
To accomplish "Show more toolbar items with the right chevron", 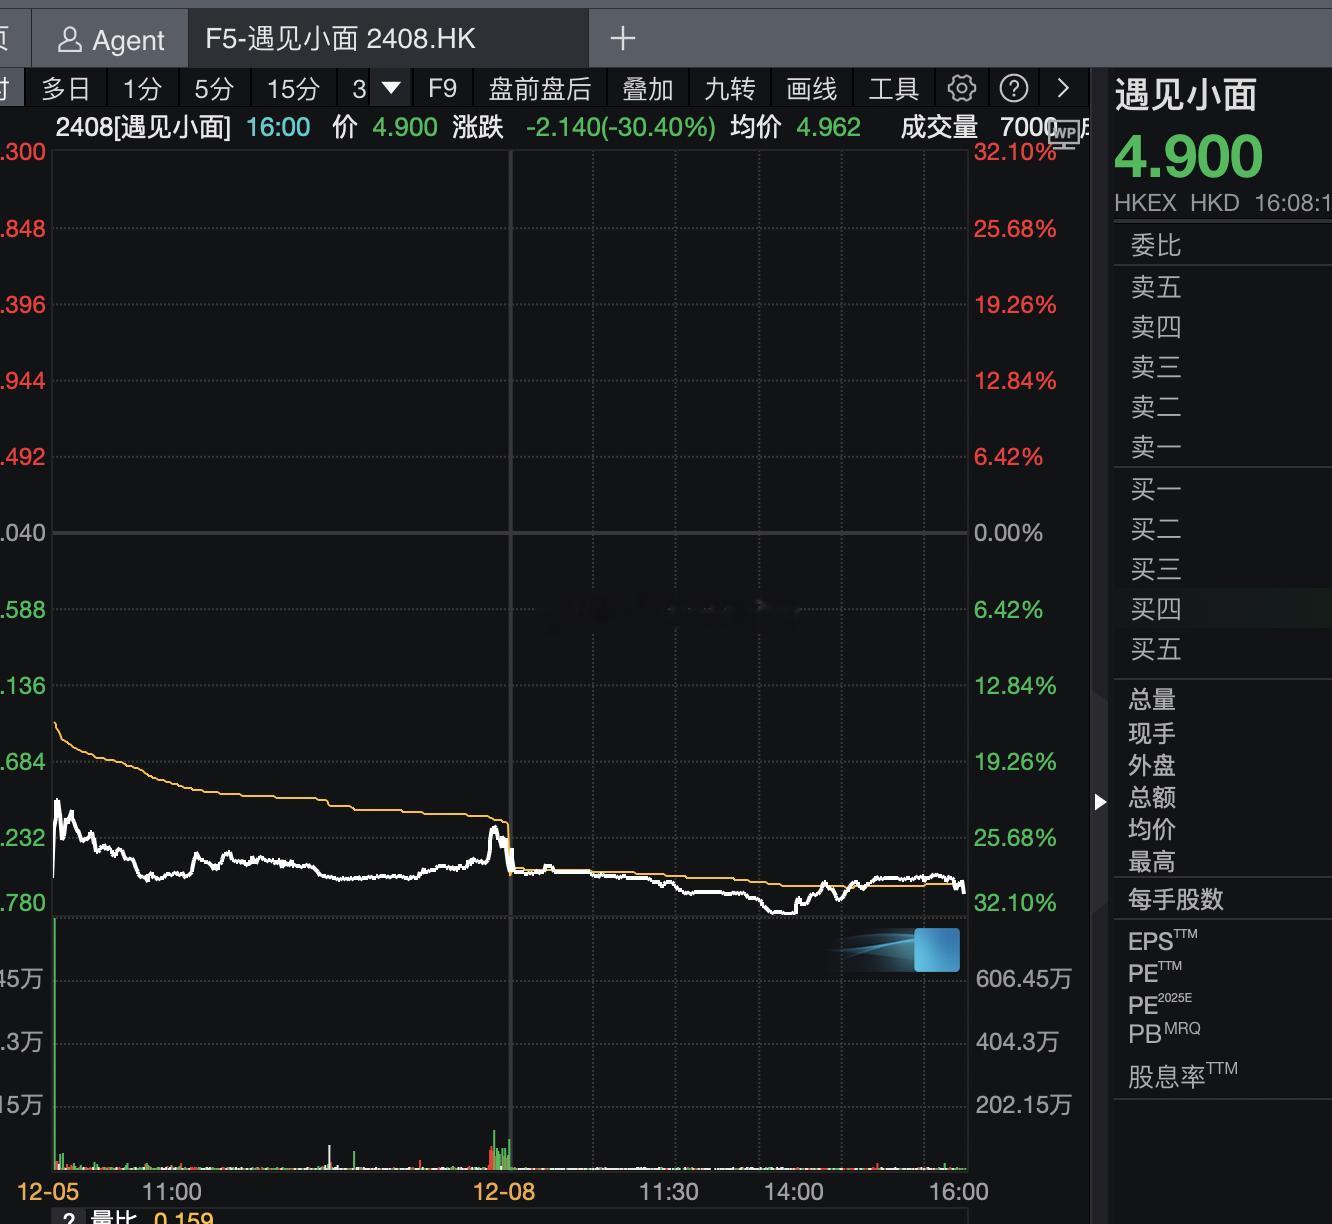I will point(1063,89).
